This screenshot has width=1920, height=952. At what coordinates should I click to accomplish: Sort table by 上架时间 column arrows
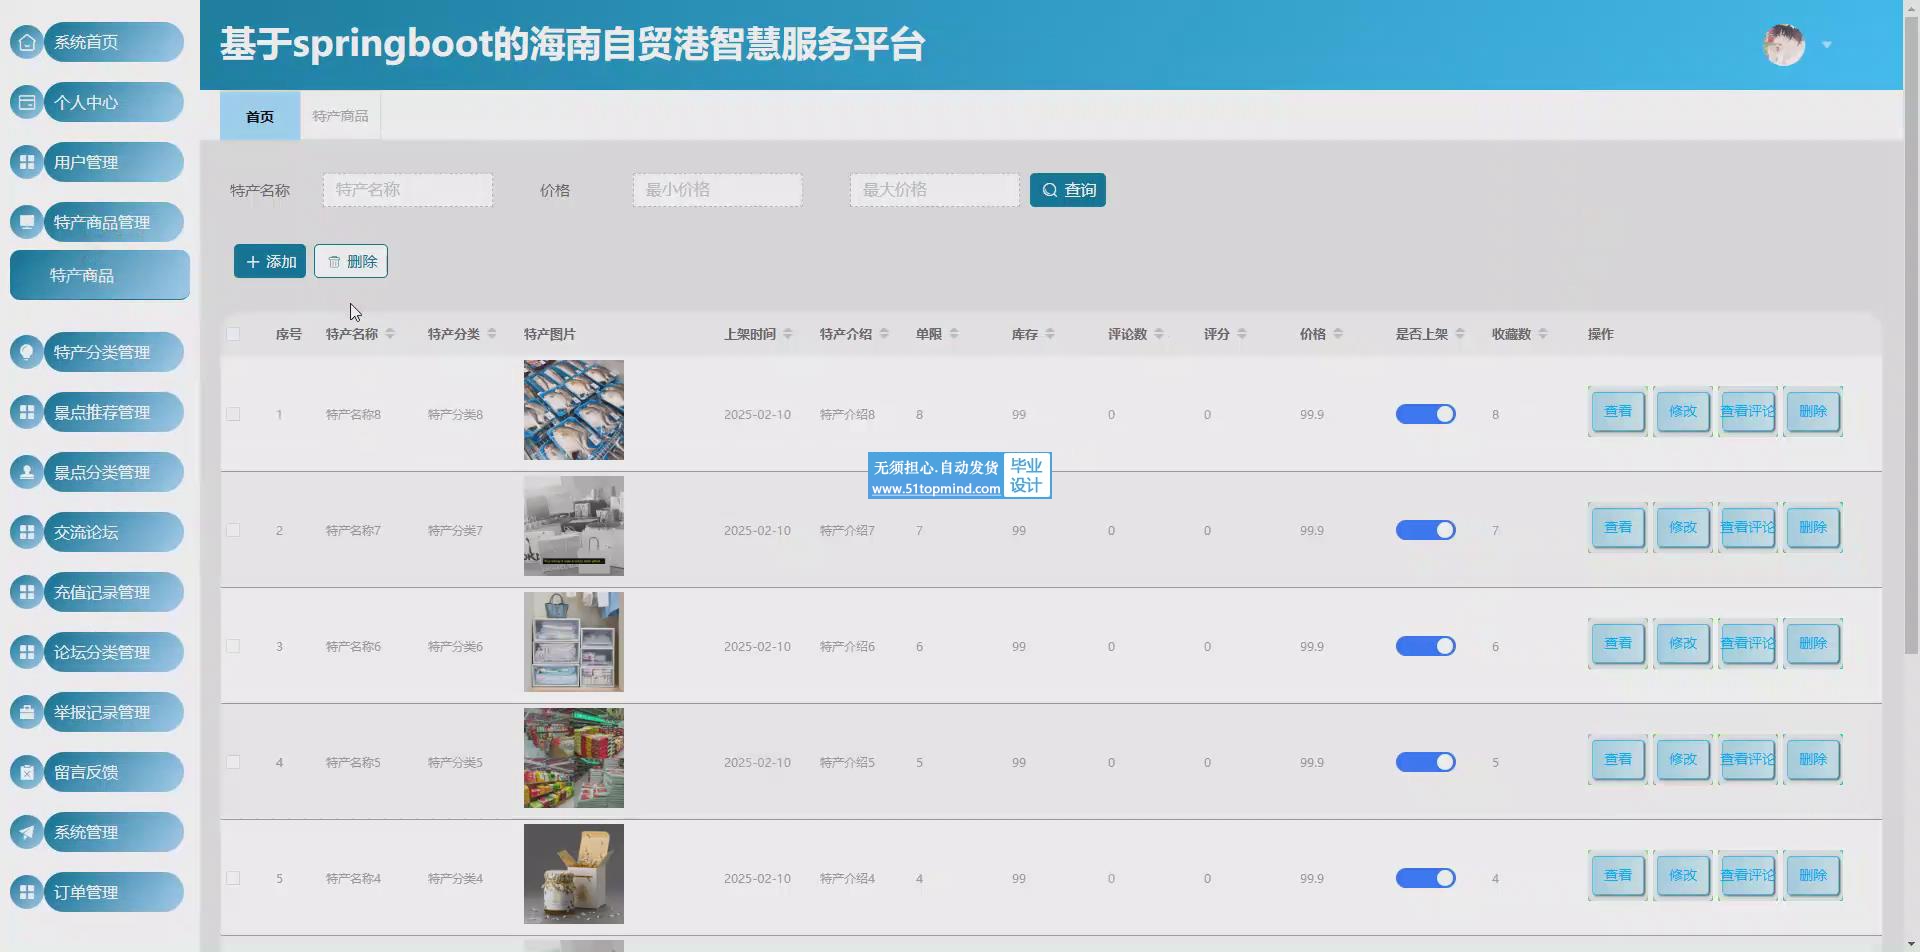[788, 334]
